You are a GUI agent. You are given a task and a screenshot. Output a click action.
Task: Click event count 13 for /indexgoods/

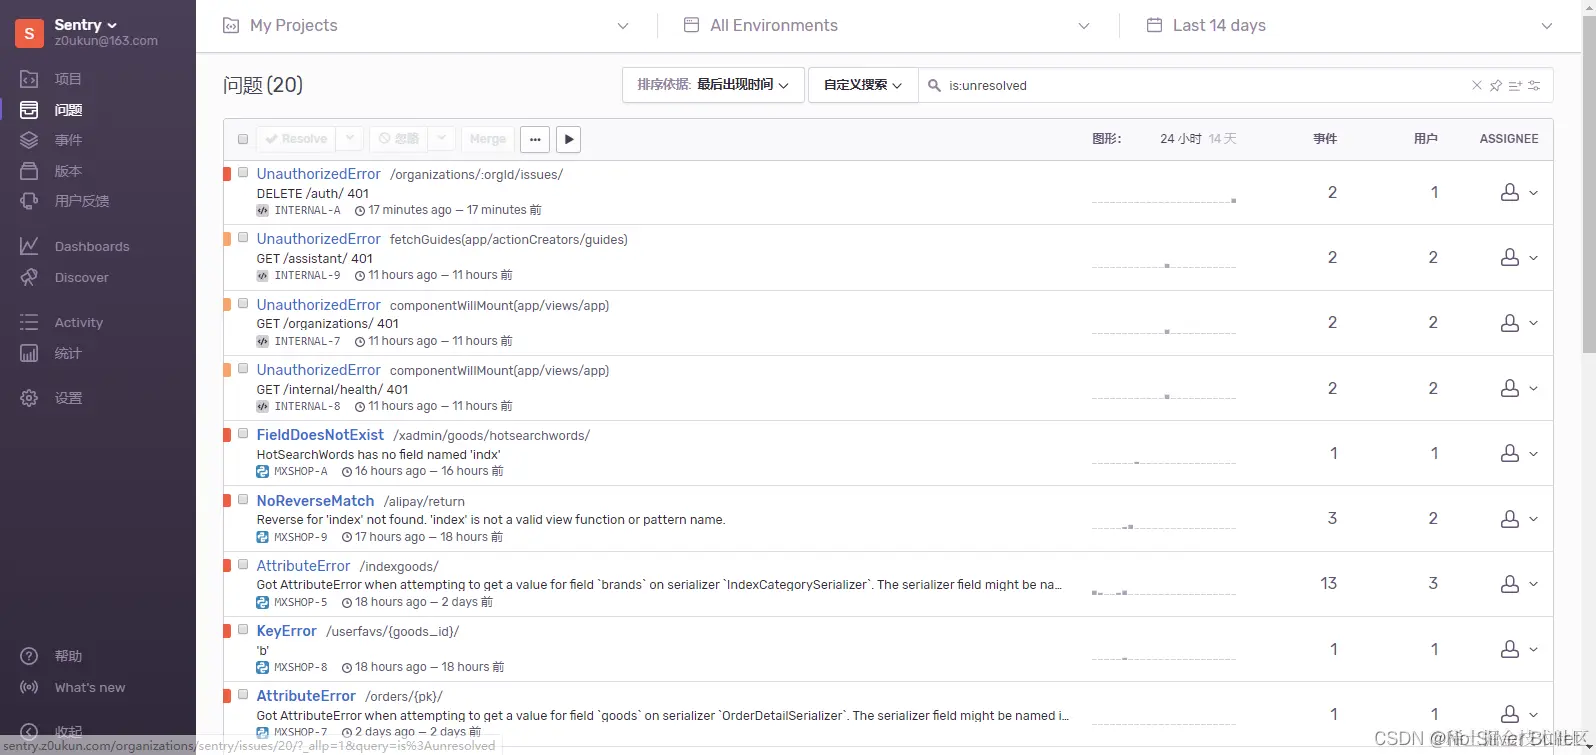(1328, 584)
